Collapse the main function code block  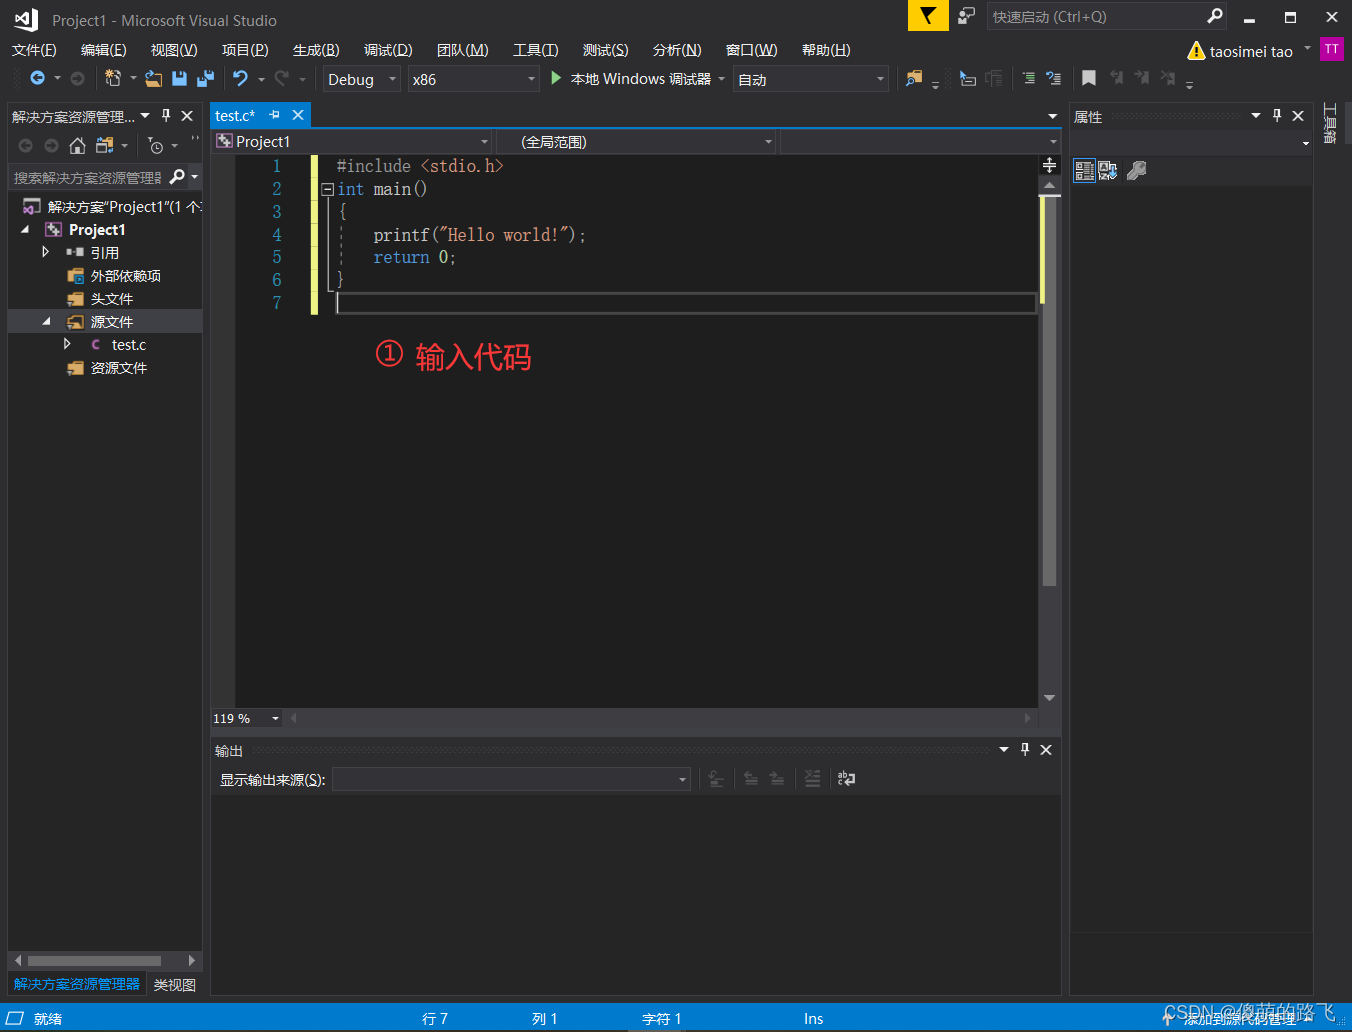click(x=327, y=188)
